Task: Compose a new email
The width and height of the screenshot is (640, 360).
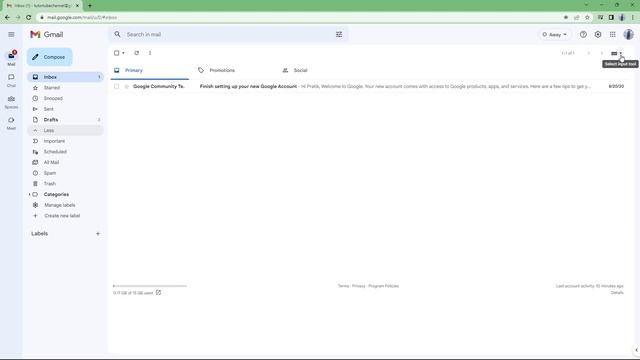Action: click(x=50, y=57)
